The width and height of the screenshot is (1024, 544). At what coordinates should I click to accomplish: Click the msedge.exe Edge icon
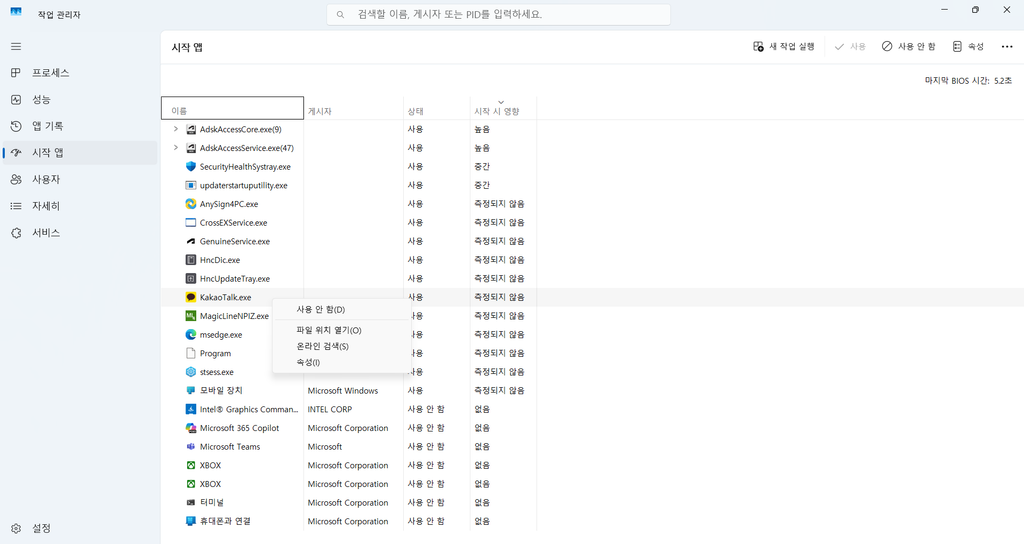pos(191,334)
